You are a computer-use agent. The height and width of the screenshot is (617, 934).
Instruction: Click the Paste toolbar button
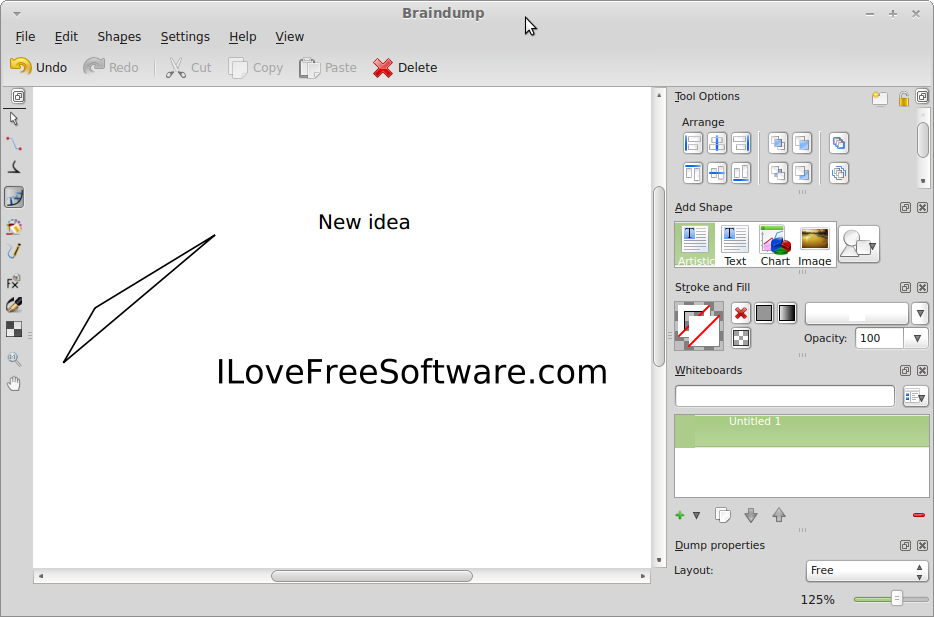tap(328, 67)
